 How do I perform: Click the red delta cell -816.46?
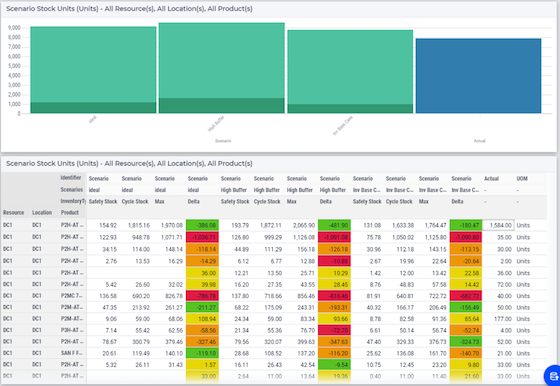click(334, 296)
